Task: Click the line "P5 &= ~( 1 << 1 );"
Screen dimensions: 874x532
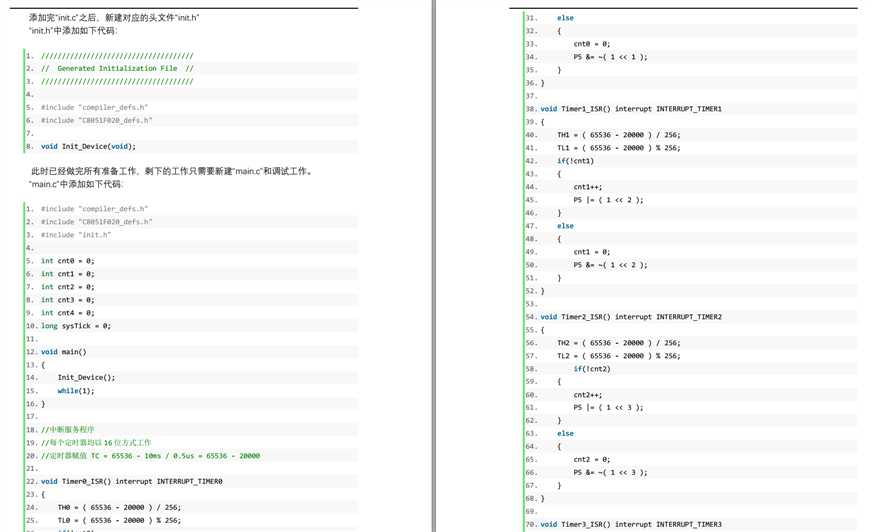Action: point(610,57)
